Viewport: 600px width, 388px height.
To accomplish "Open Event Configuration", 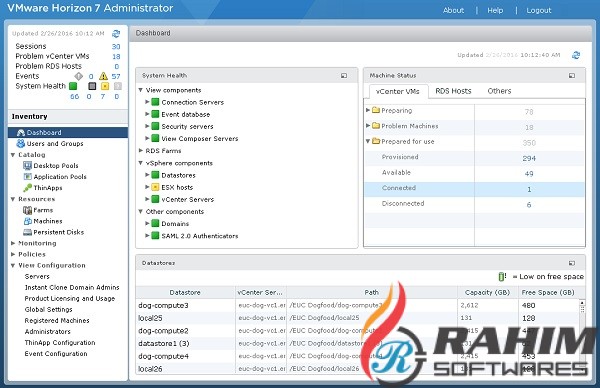I will [x=56, y=354].
